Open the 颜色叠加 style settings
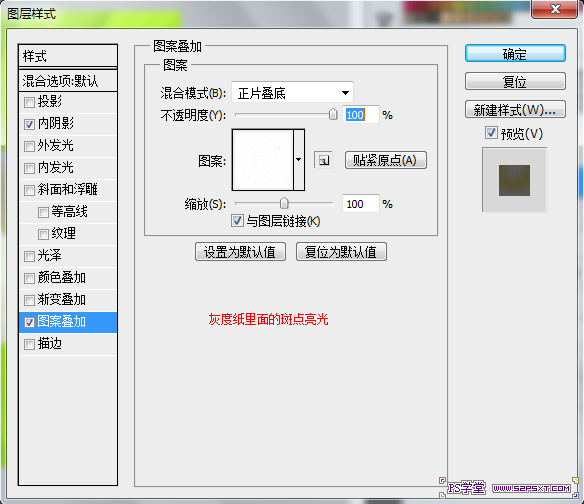 tap(62, 278)
